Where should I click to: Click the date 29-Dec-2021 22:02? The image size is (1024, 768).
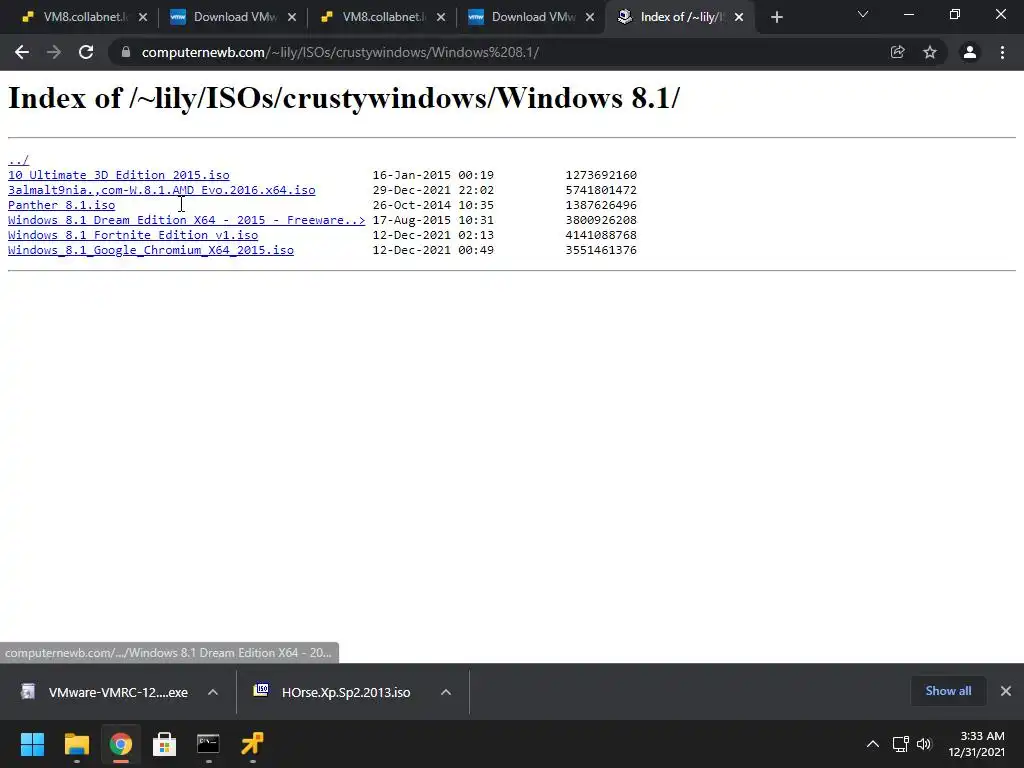click(x=433, y=190)
